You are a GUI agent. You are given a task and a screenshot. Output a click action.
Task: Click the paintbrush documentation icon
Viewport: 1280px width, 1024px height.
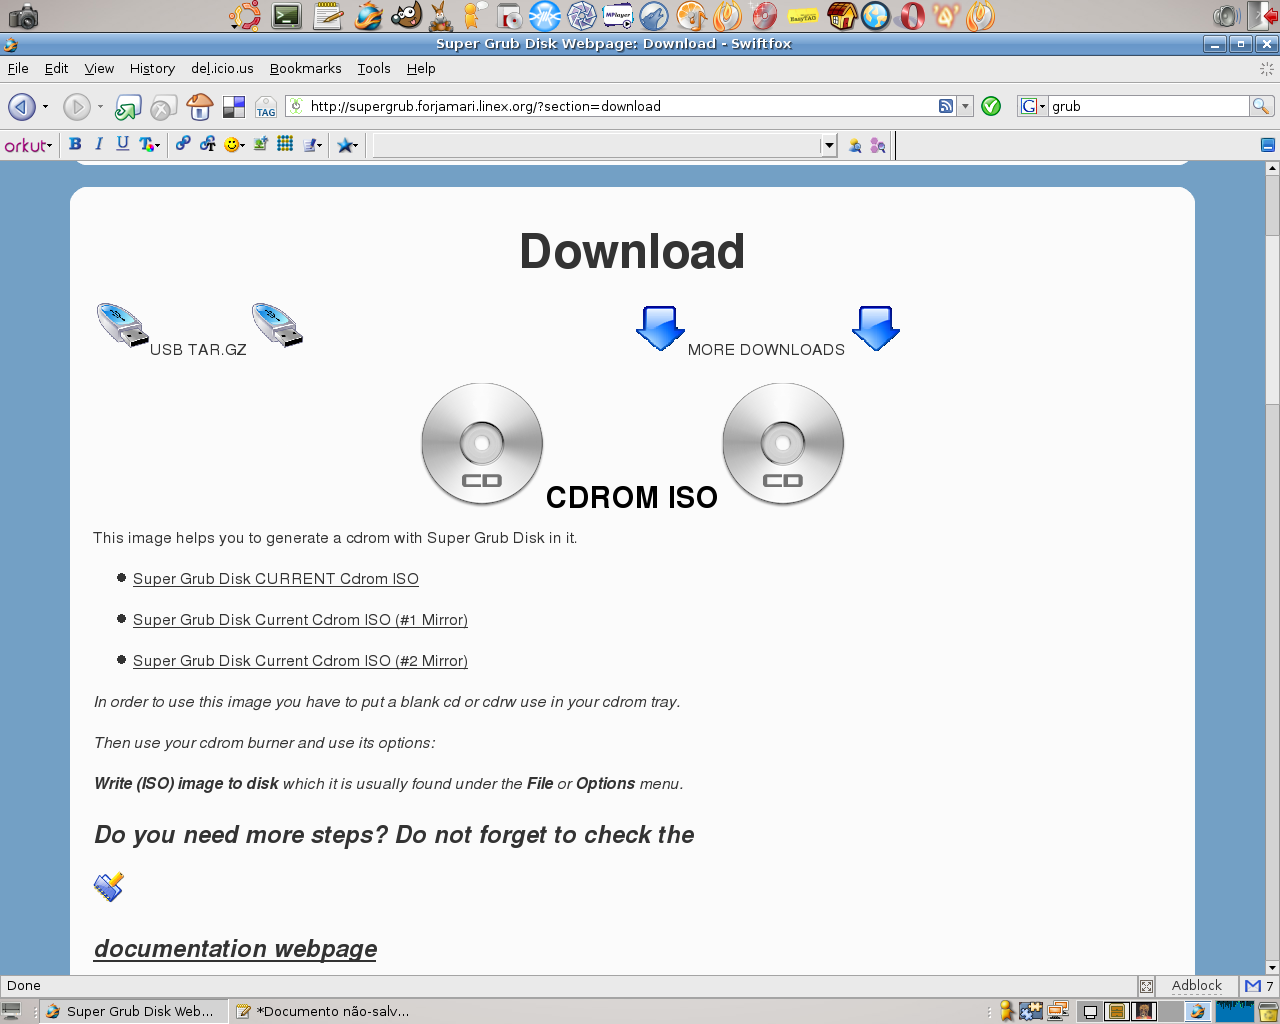click(109, 886)
